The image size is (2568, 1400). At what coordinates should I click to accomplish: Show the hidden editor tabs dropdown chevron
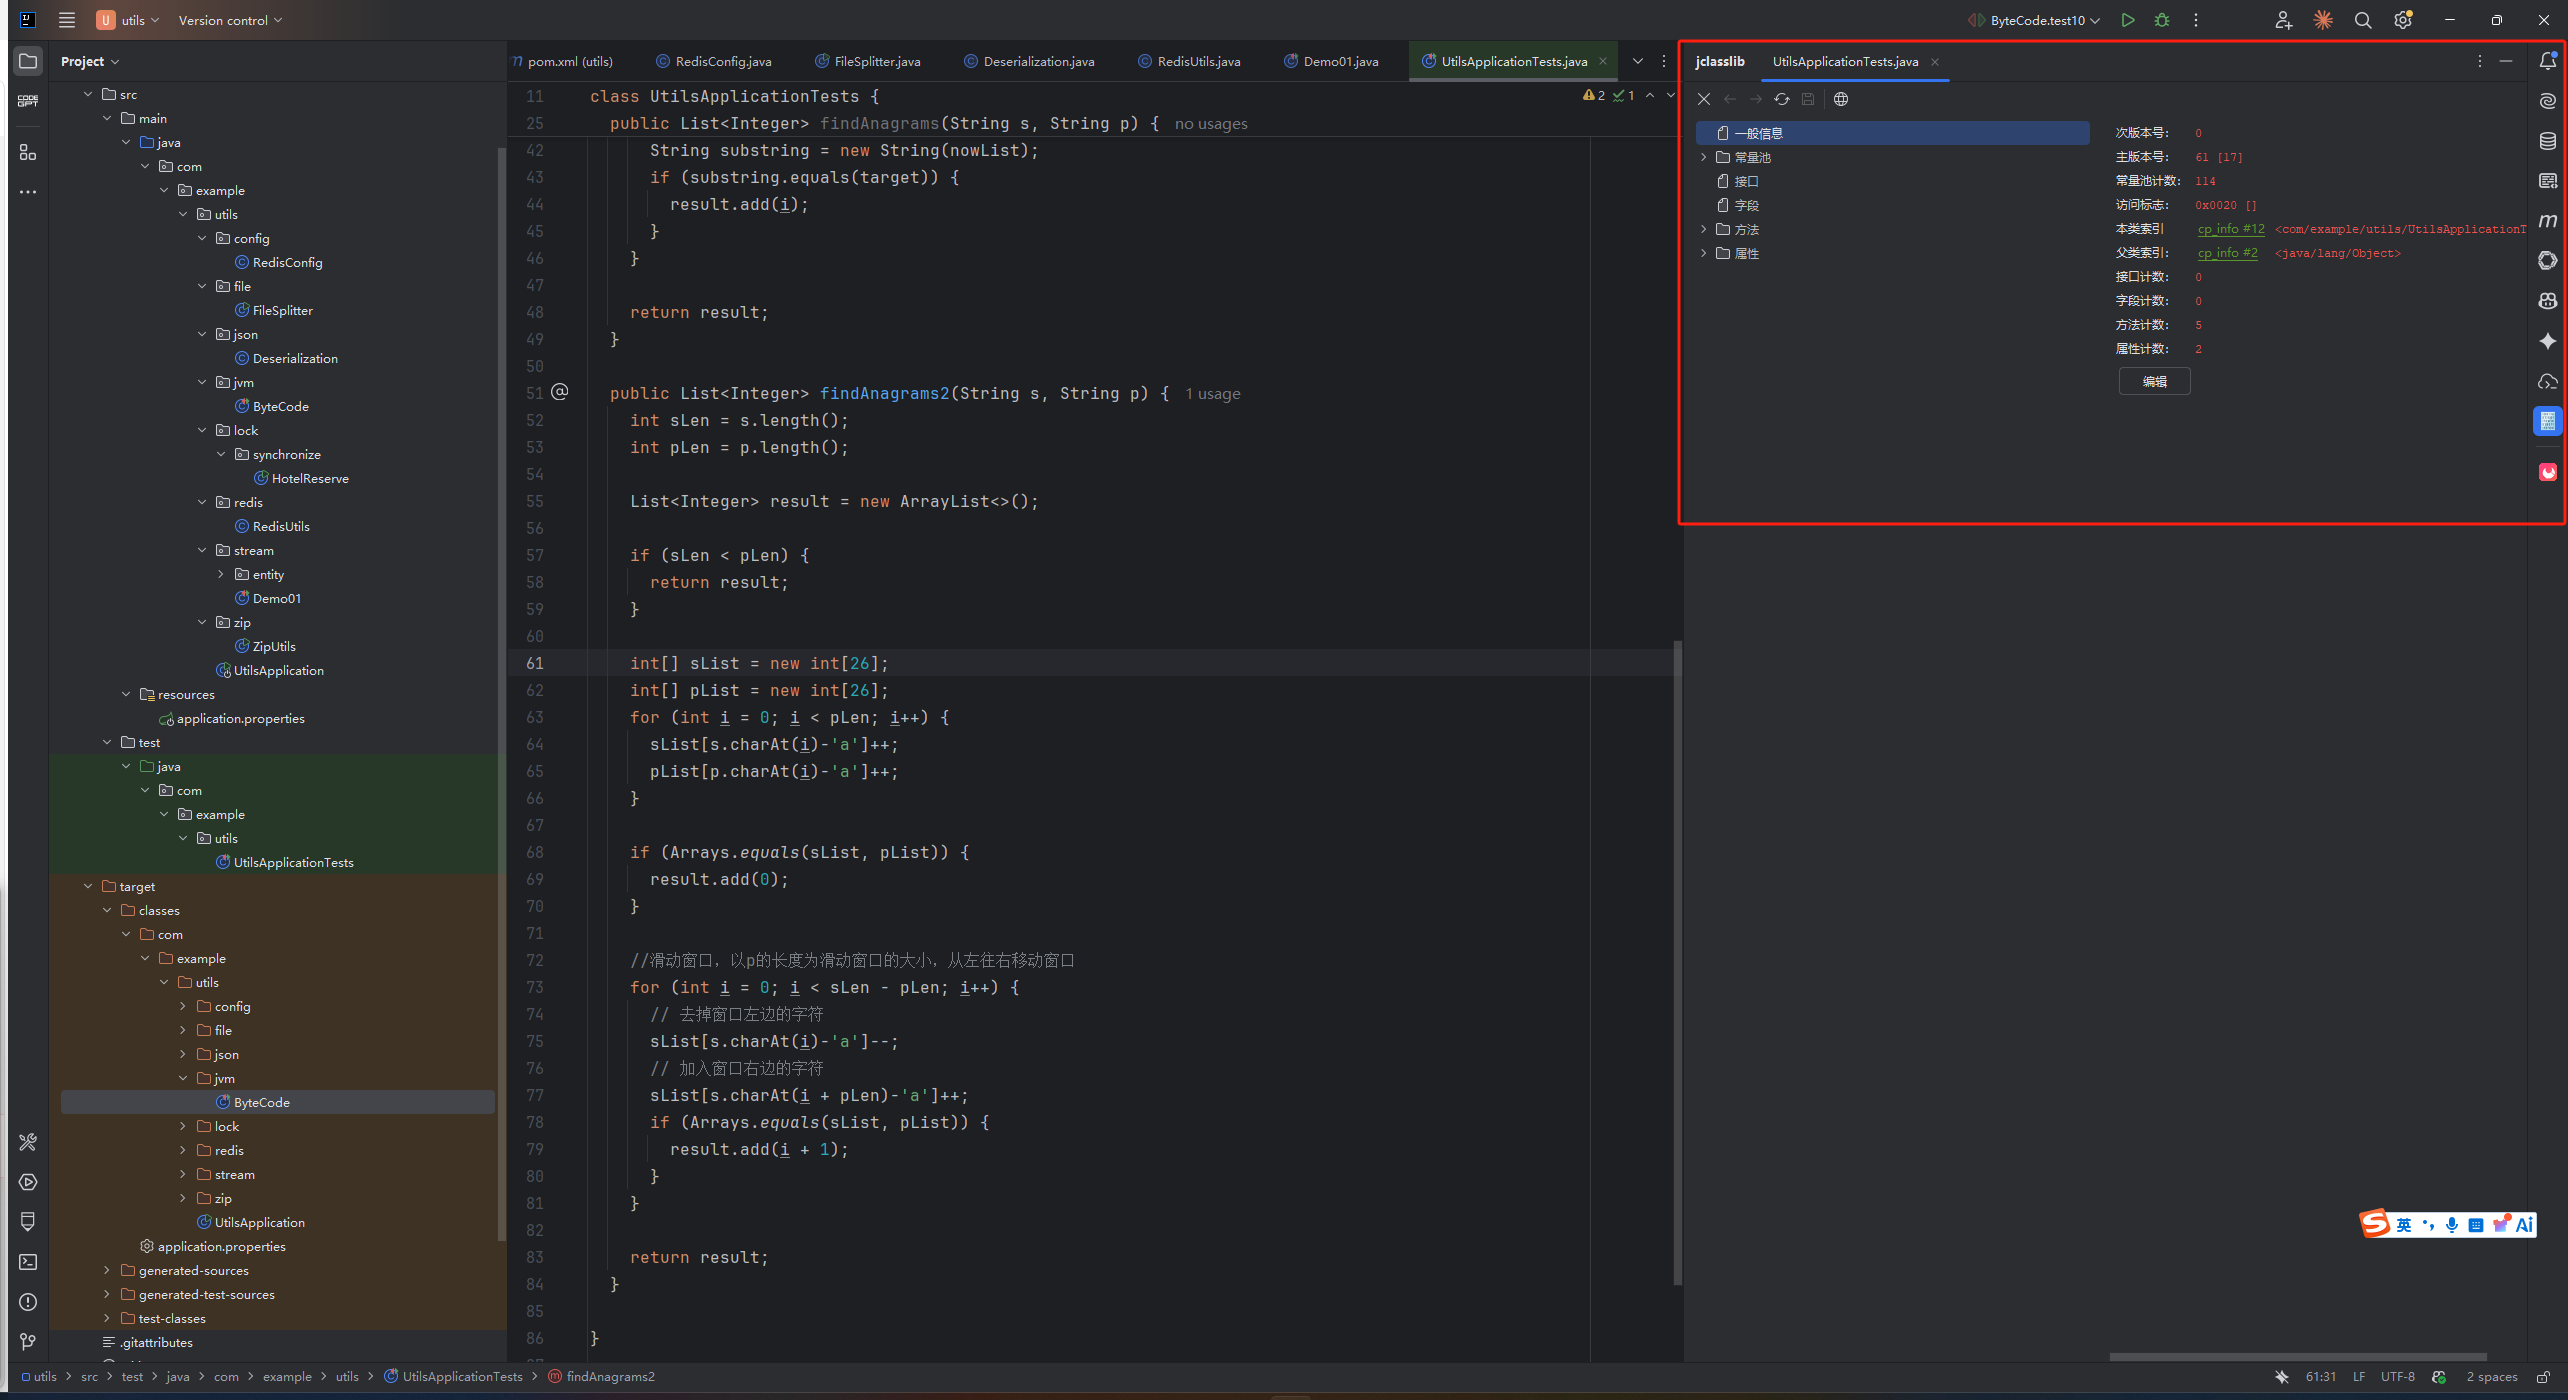tap(1638, 61)
